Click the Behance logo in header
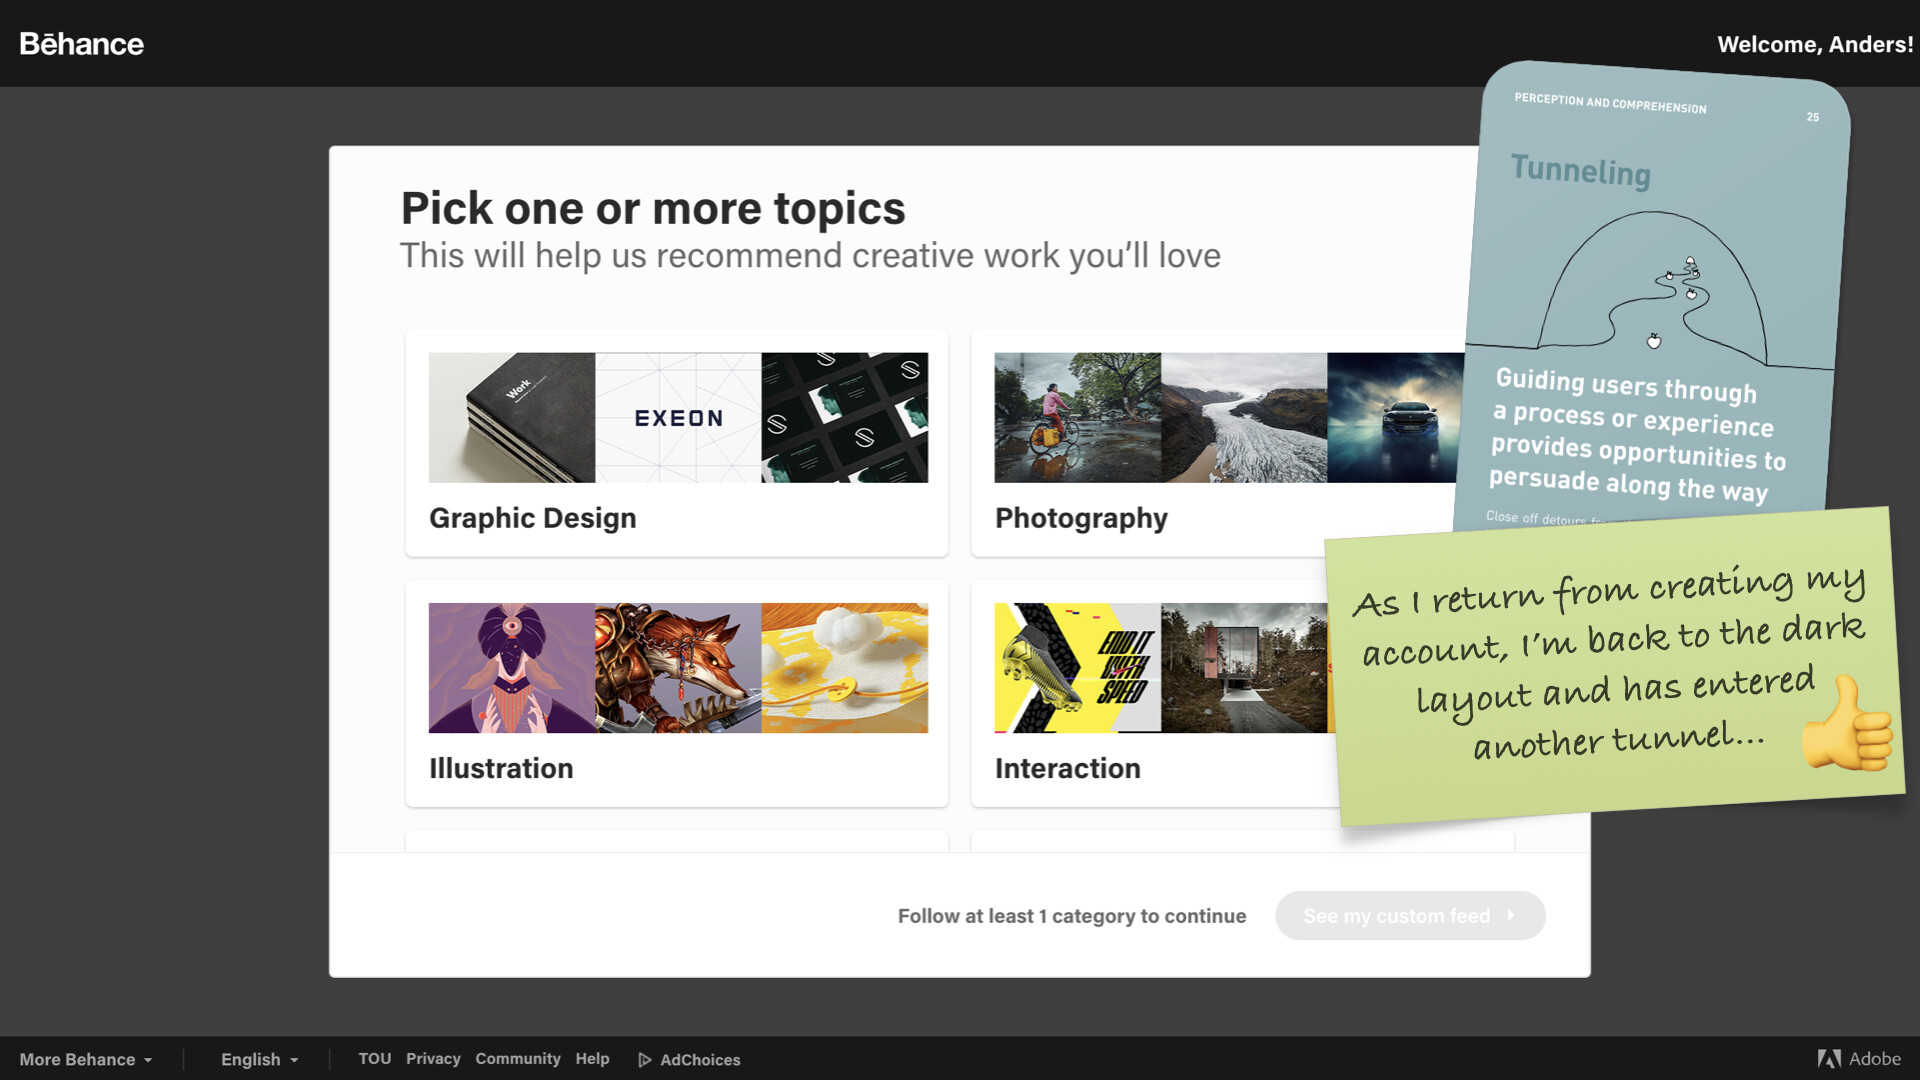Viewport: 1920px width, 1080px height. [x=82, y=44]
